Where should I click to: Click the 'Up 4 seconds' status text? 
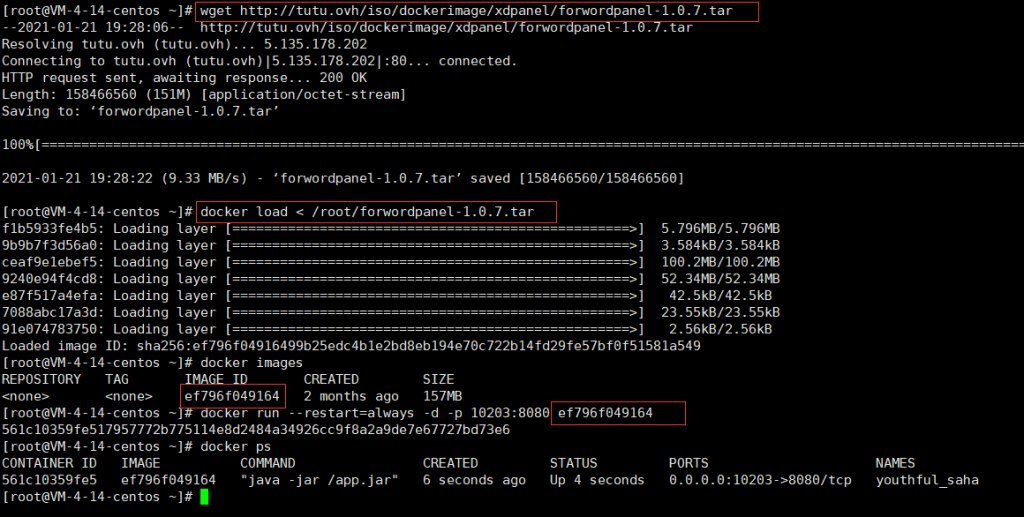tap(597, 480)
